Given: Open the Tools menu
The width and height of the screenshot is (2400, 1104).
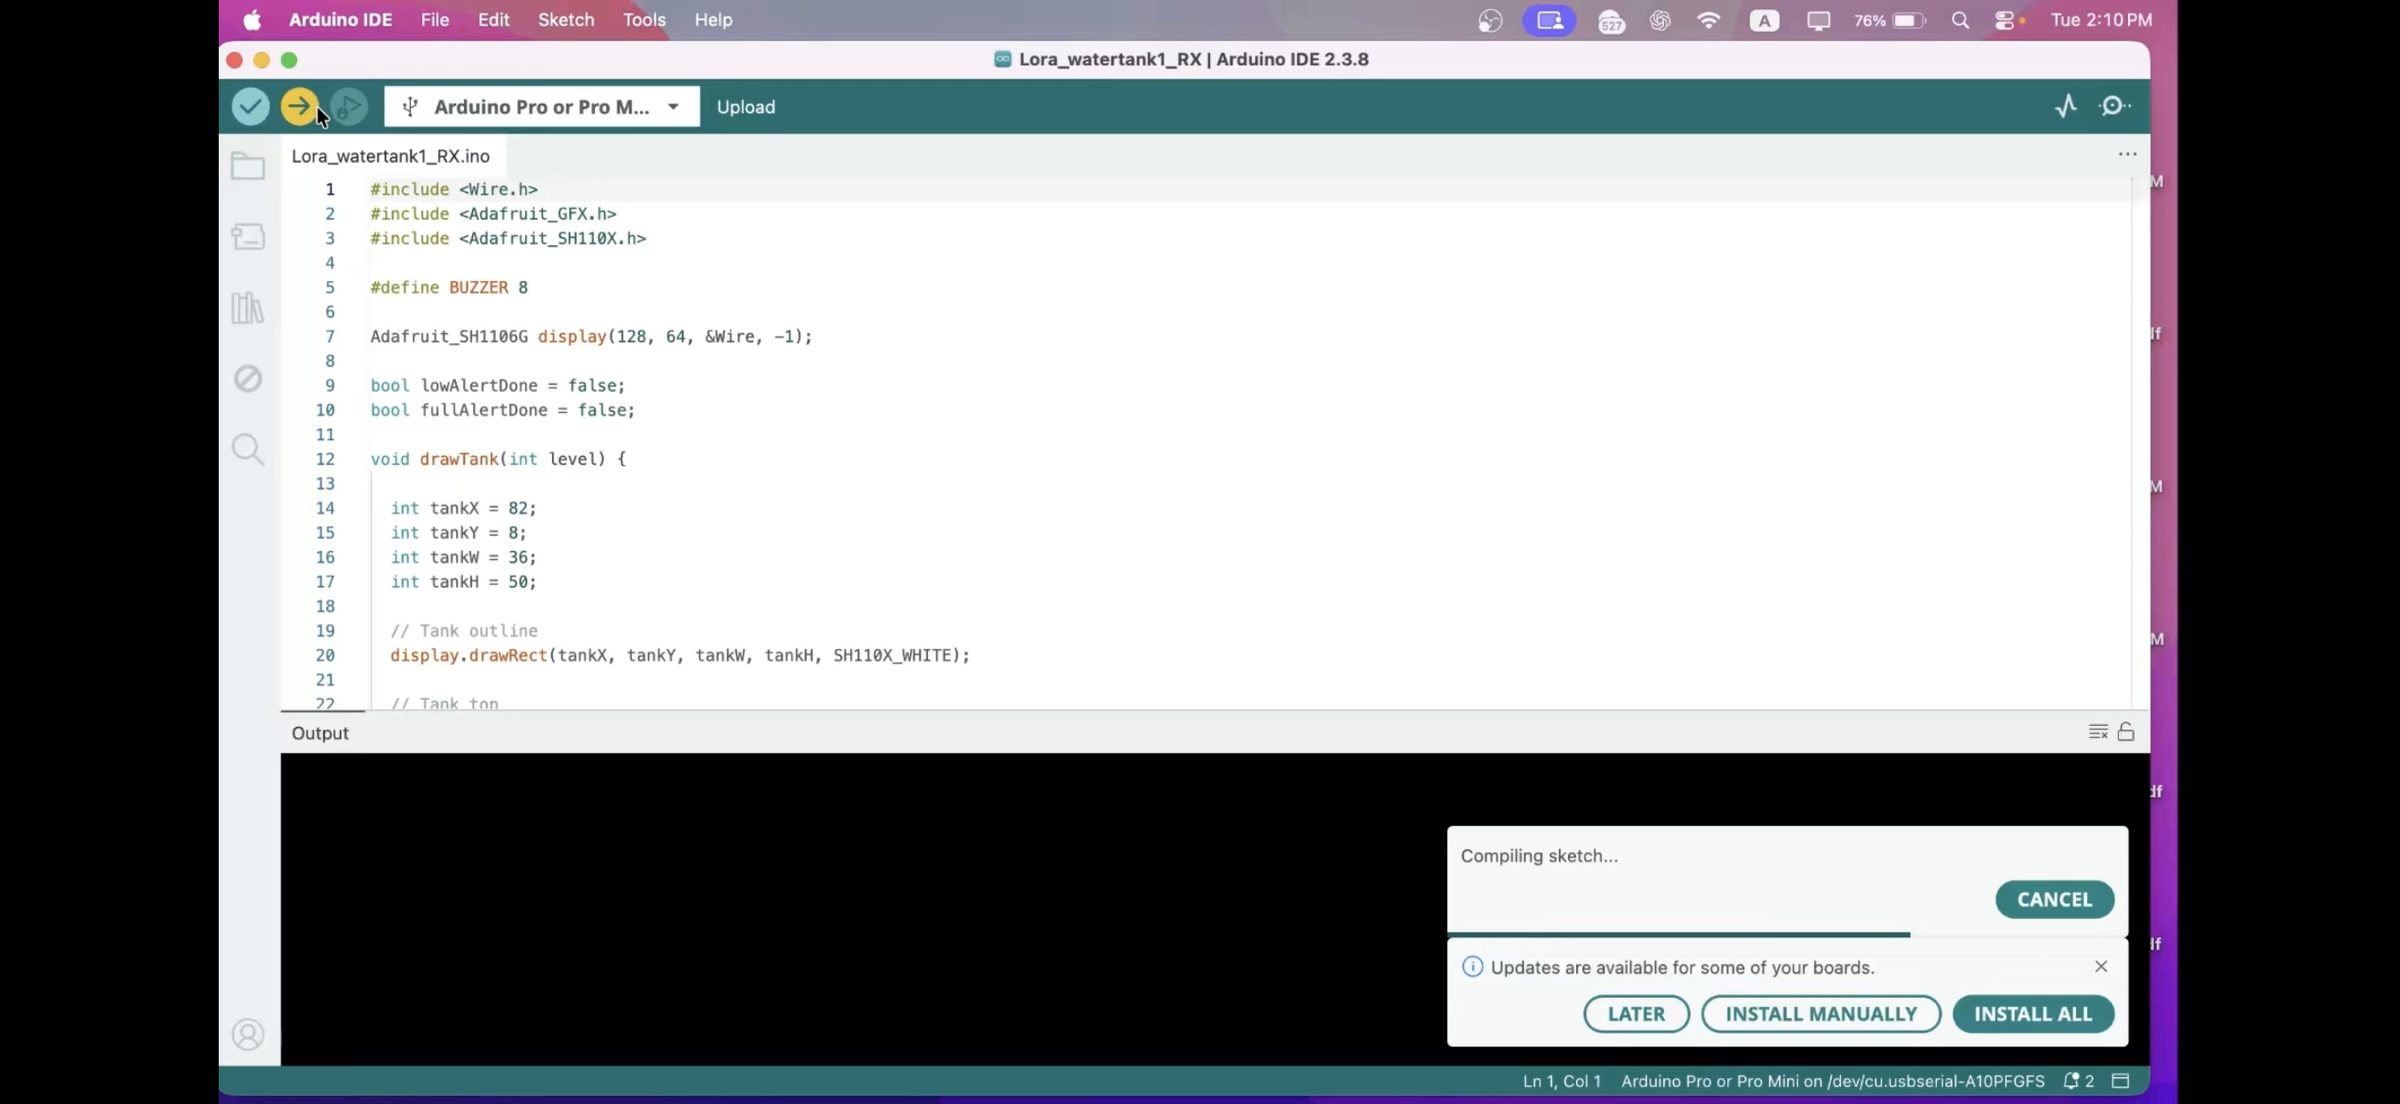Looking at the screenshot, I should [x=644, y=20].
